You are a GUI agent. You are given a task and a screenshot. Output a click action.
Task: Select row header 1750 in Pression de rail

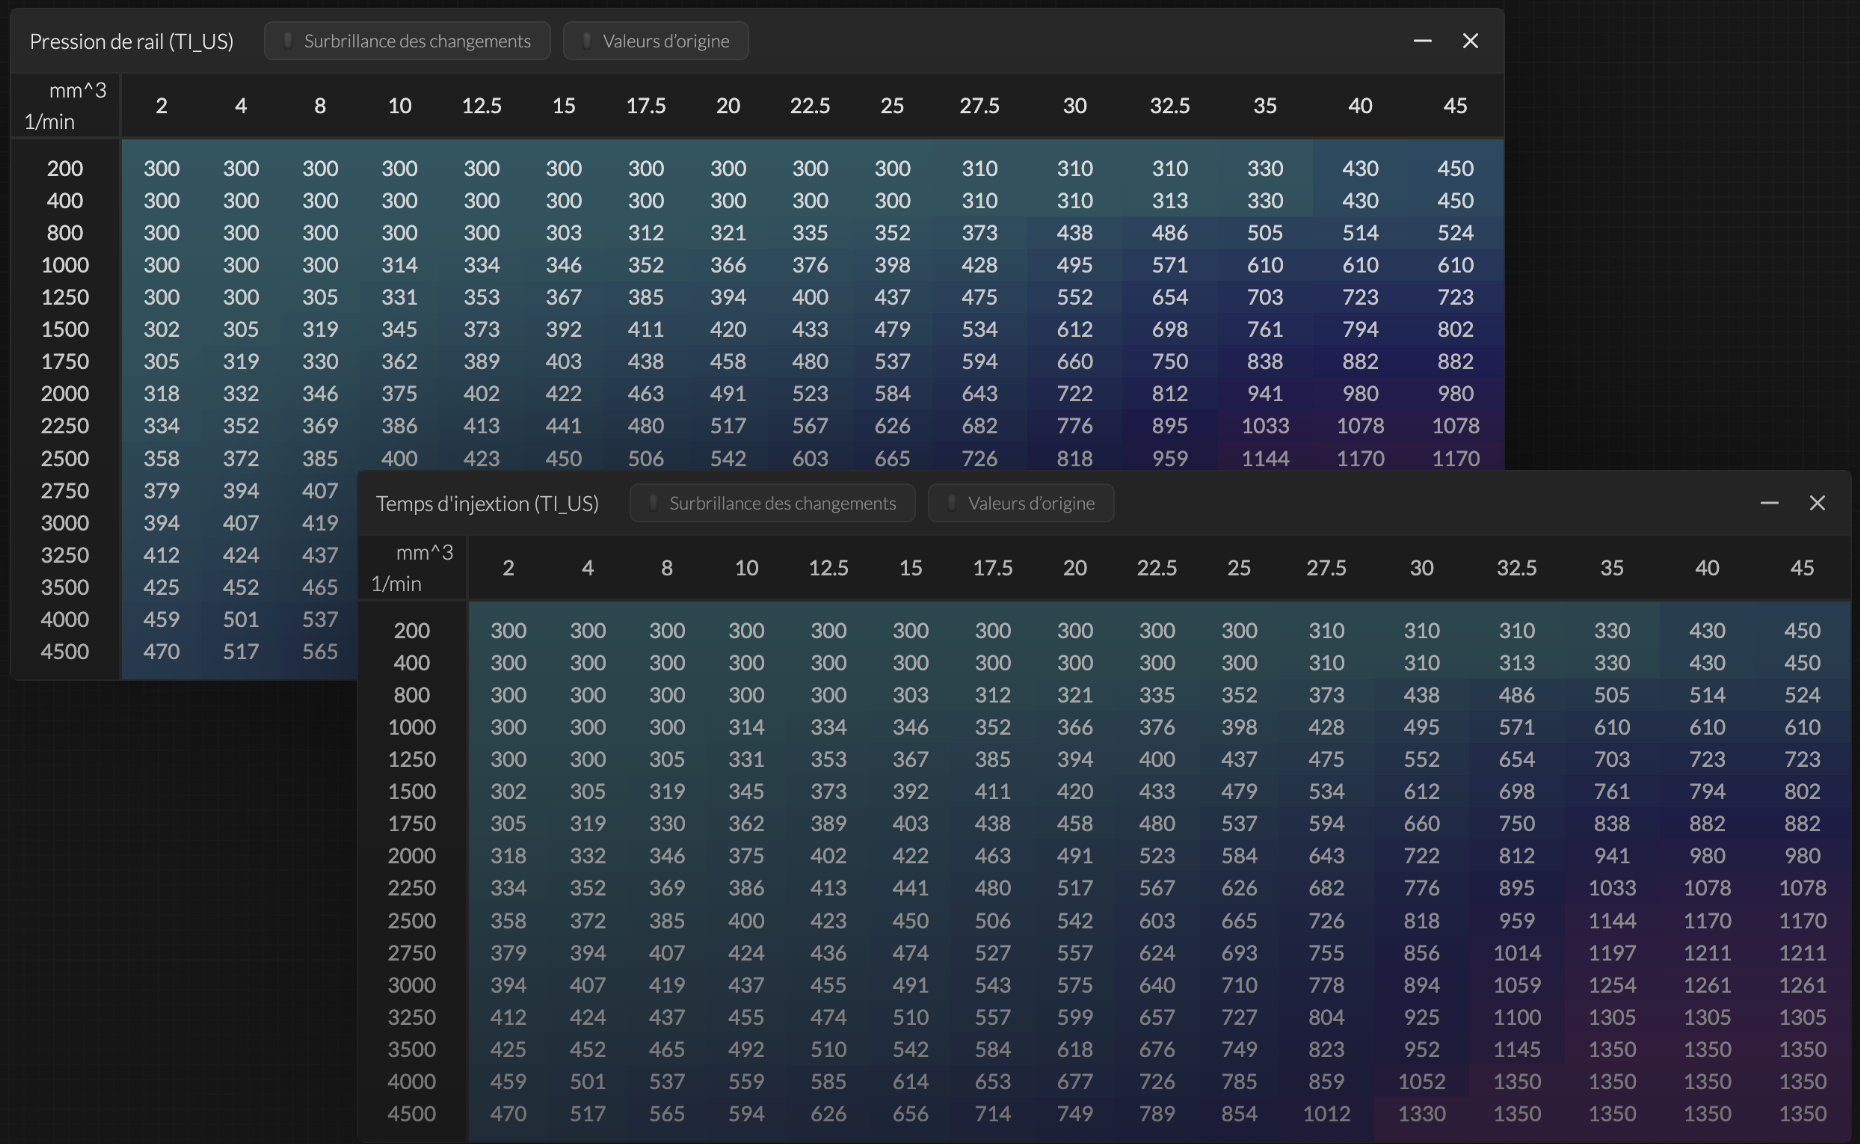click(65, 361)
